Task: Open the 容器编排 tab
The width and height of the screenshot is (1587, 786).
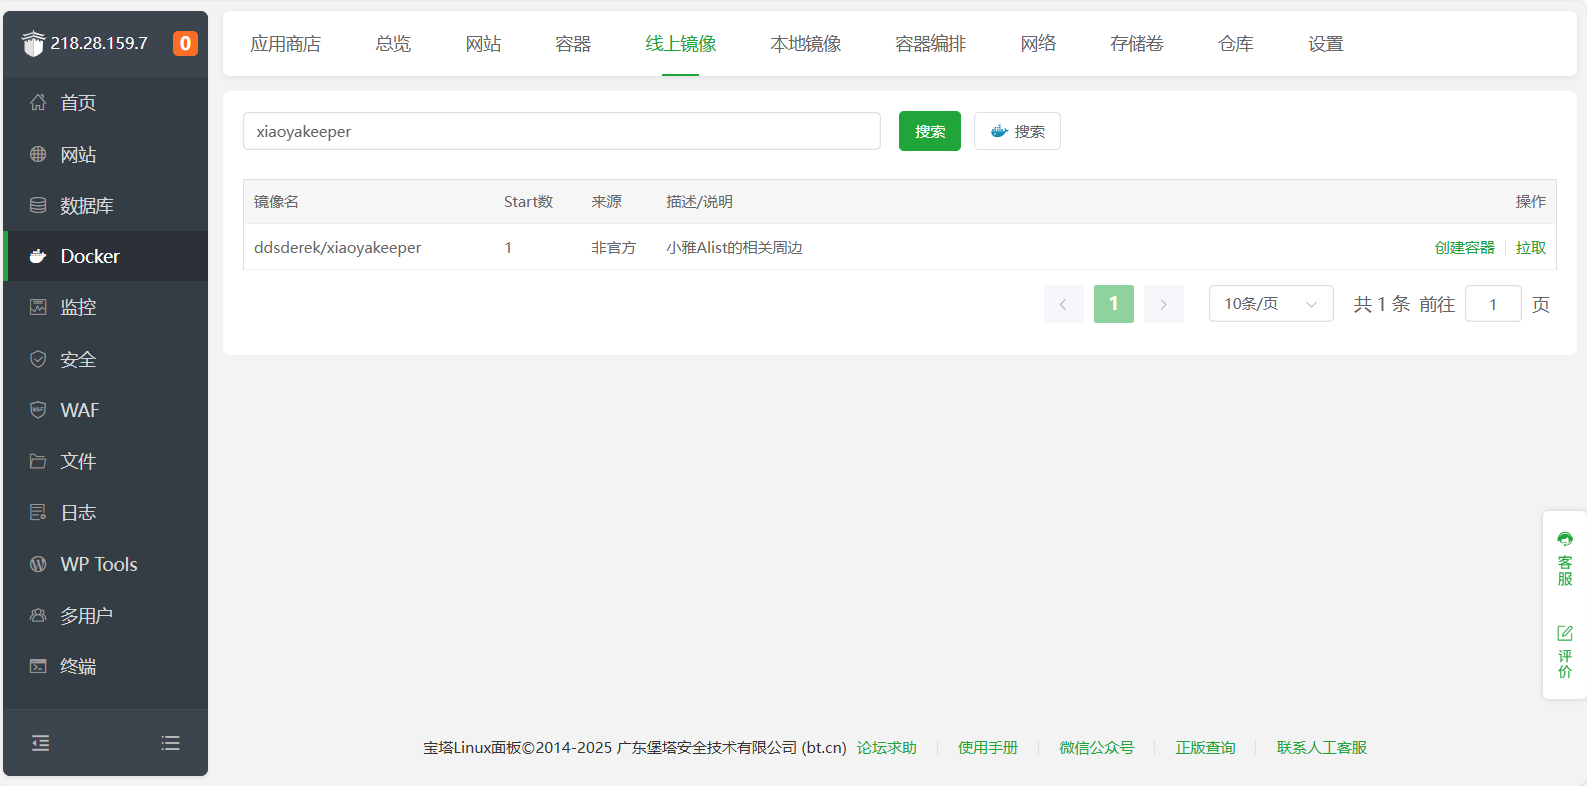Action: 931,44
